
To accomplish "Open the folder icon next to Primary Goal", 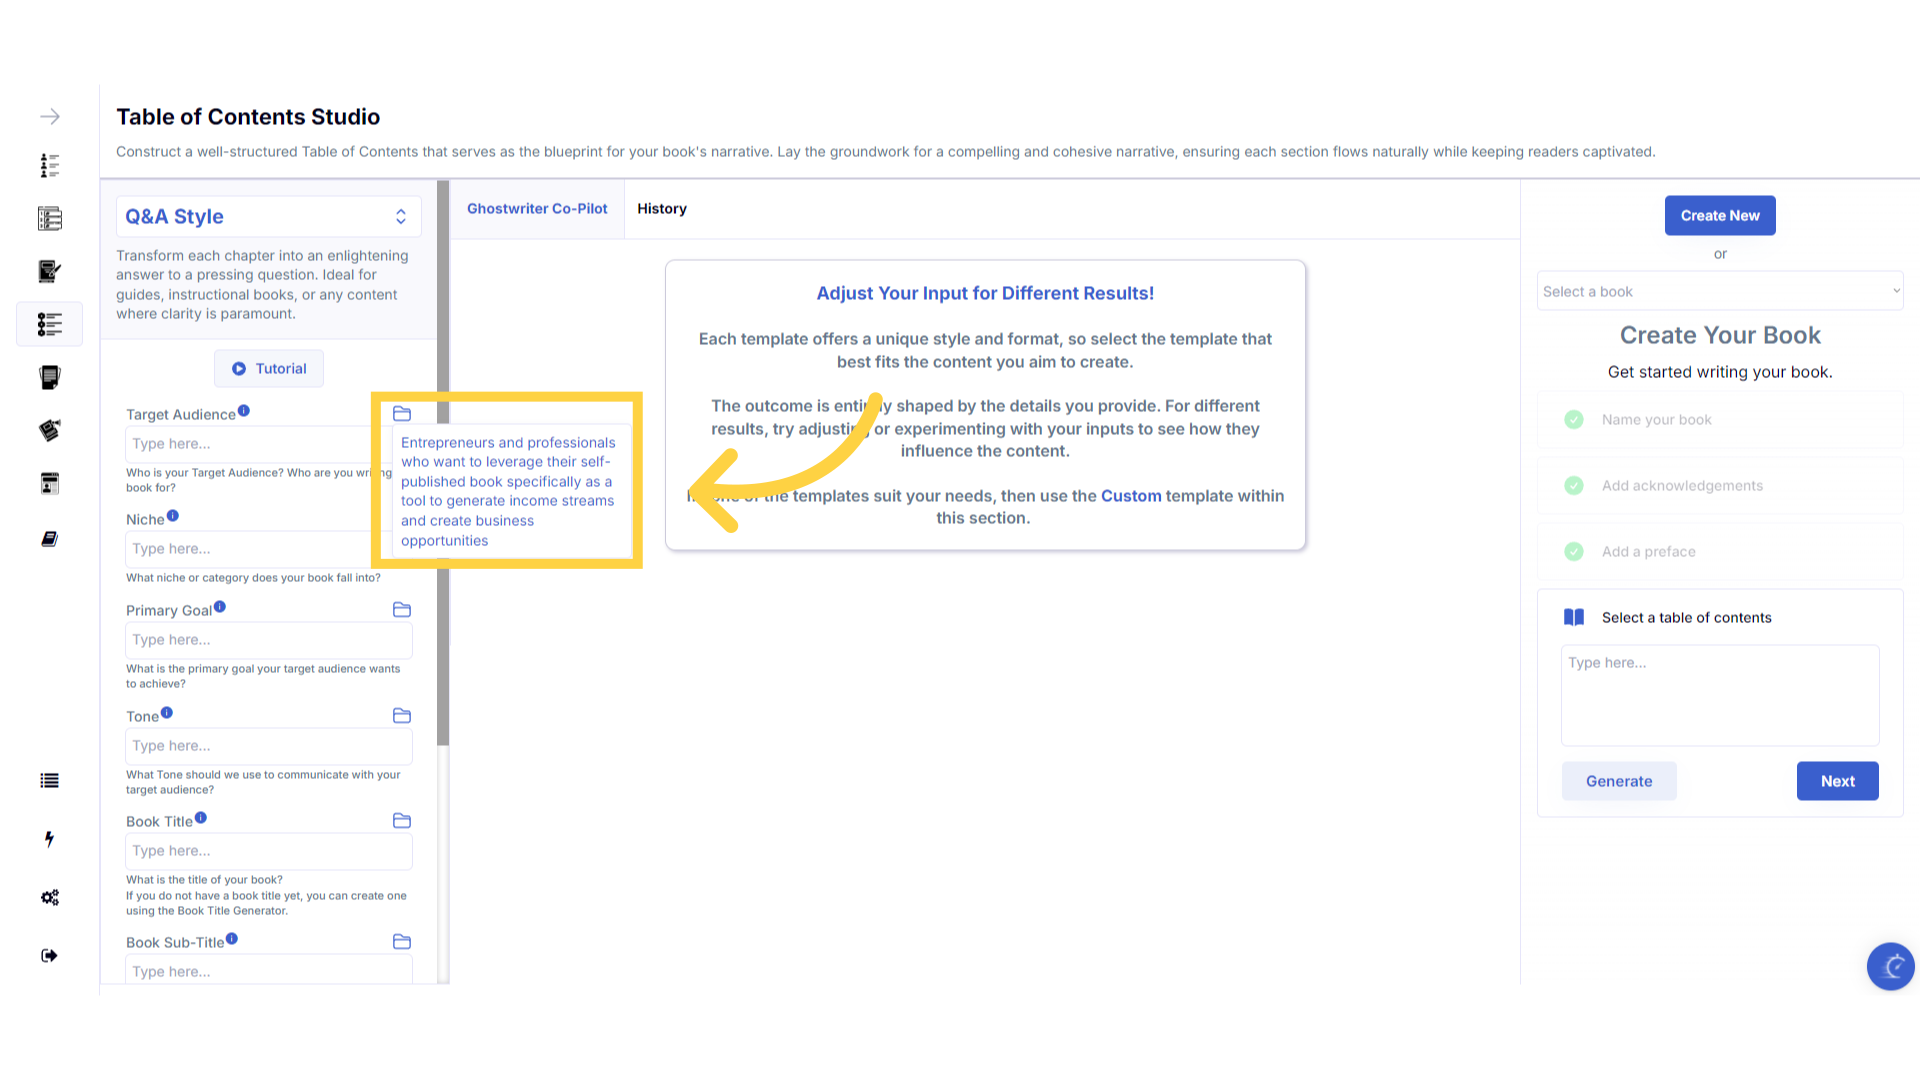I will coord(402,610).
